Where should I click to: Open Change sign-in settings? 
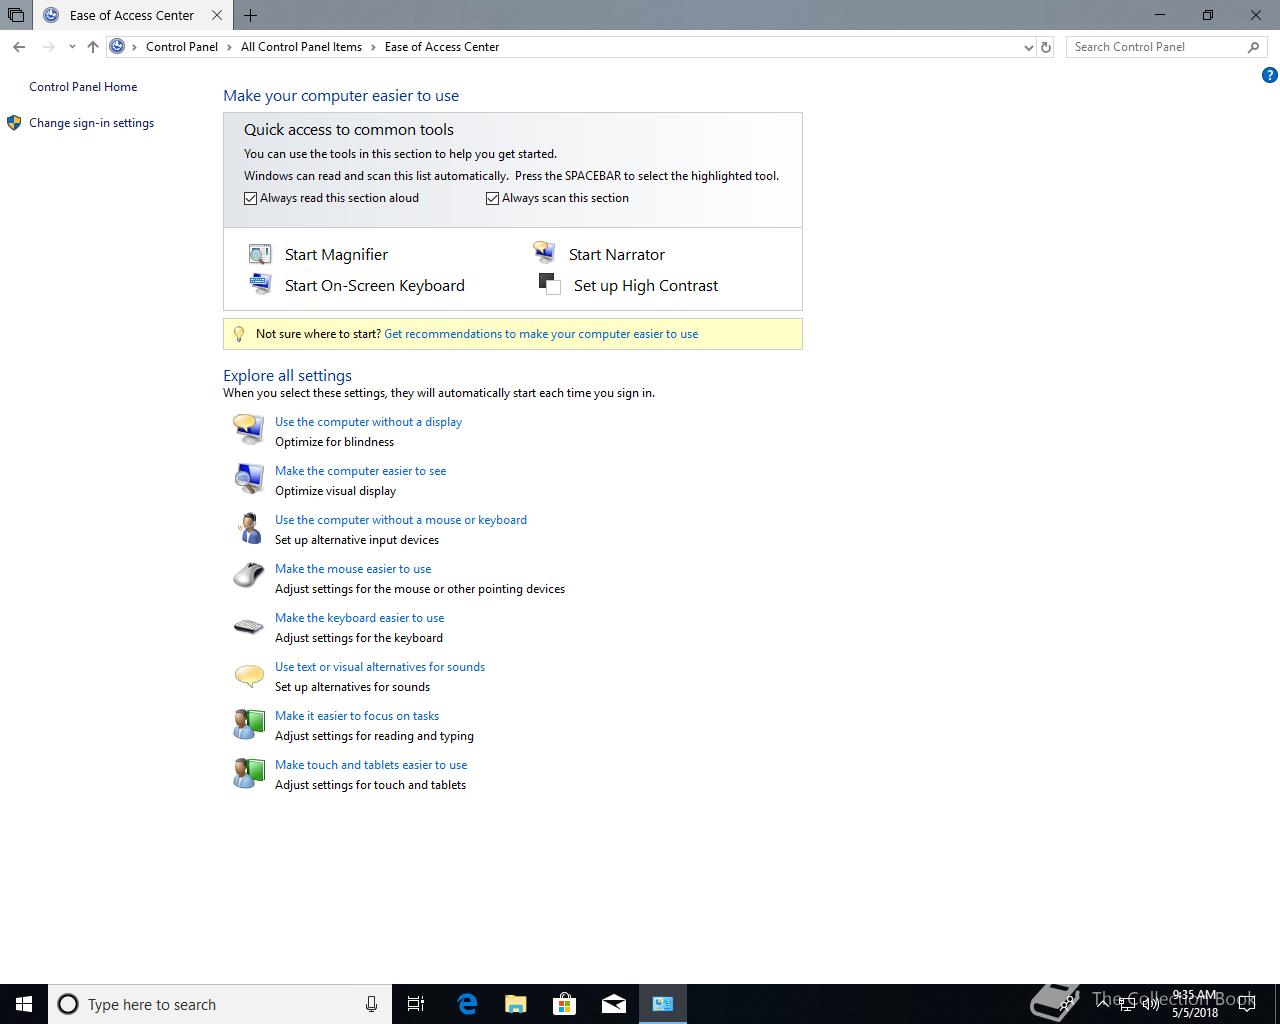pyautogui.click(x=91, y=123)
